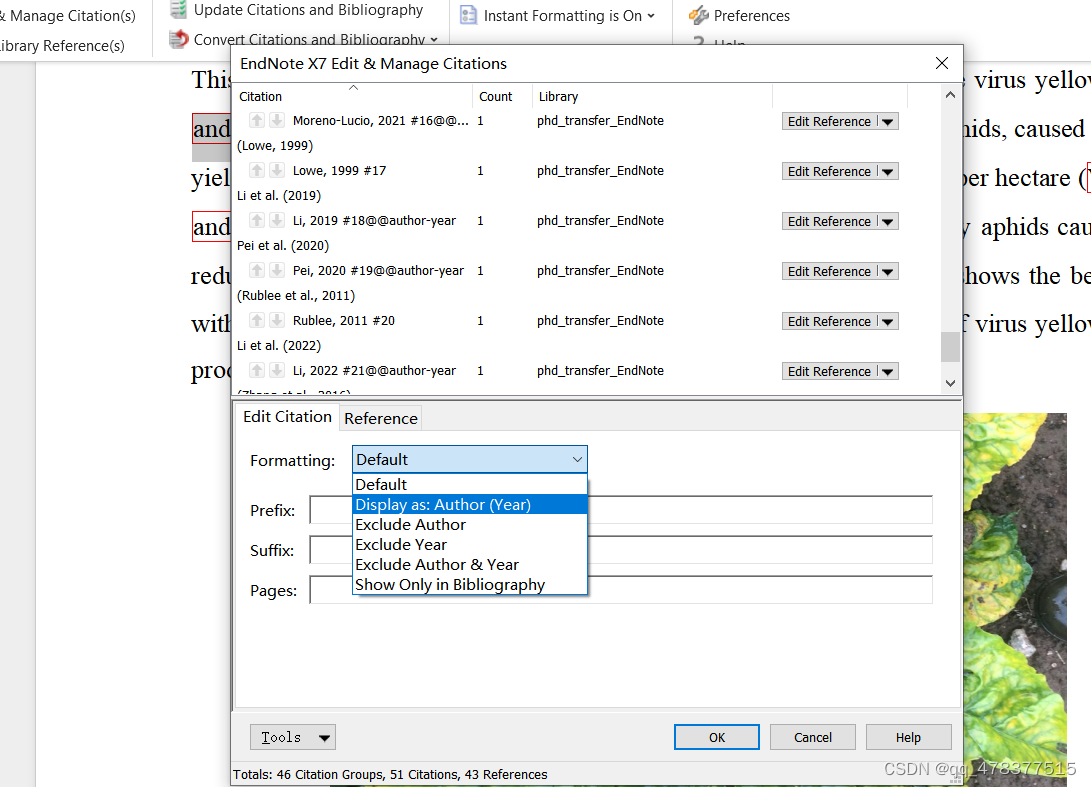1091x787 pixels.
Task: Open Edit Reference dropdown for Moreno-Lucio, 2021
Action: tap(888, 122)
